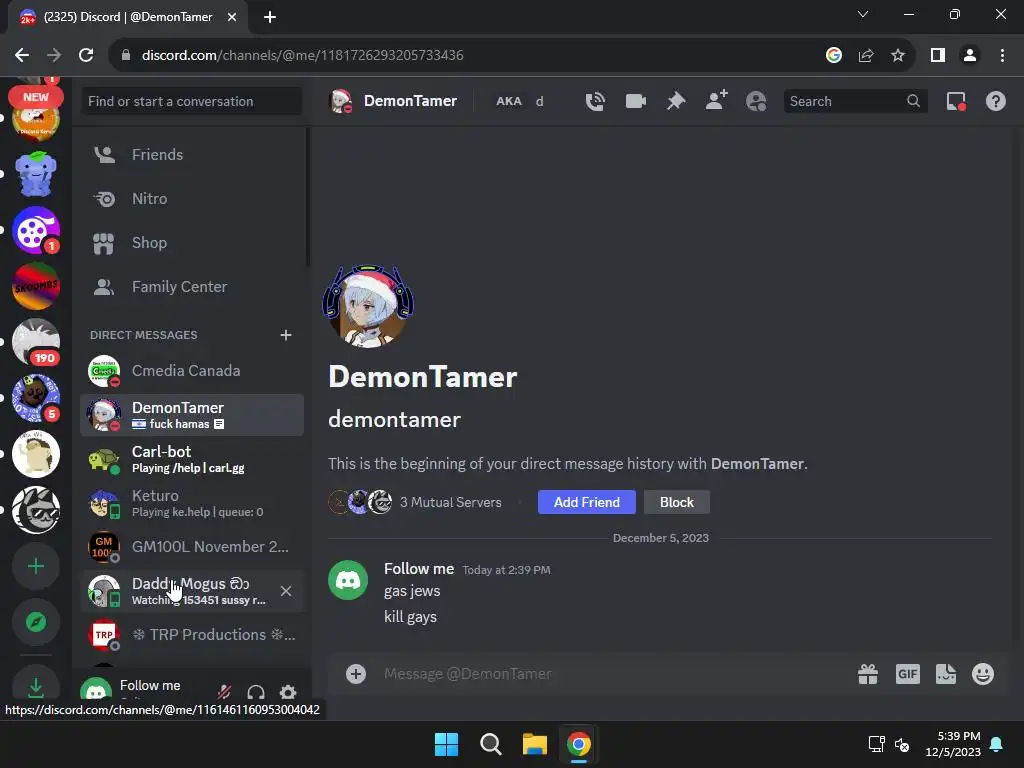The image size is (1024, 768).
Task: Open Chrome tab search chevron
Action: click(863, 14)
